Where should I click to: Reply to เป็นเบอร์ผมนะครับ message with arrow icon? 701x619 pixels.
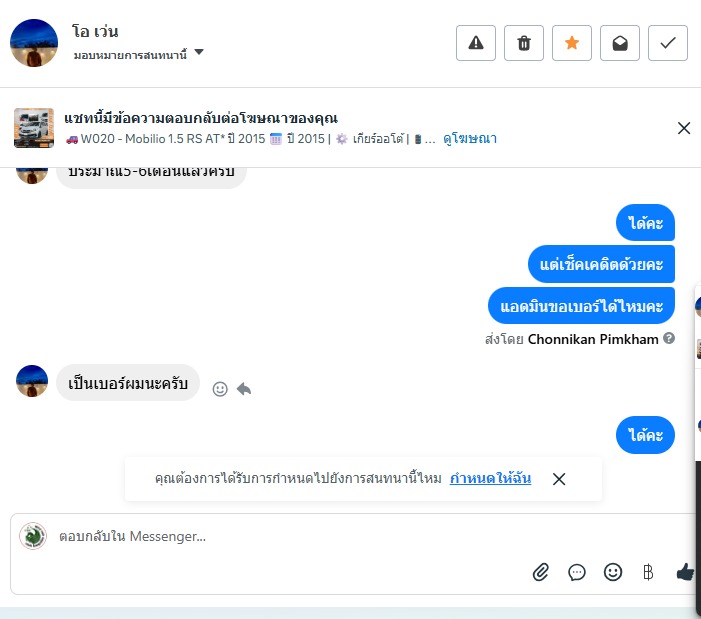click(x=244, y=389)
